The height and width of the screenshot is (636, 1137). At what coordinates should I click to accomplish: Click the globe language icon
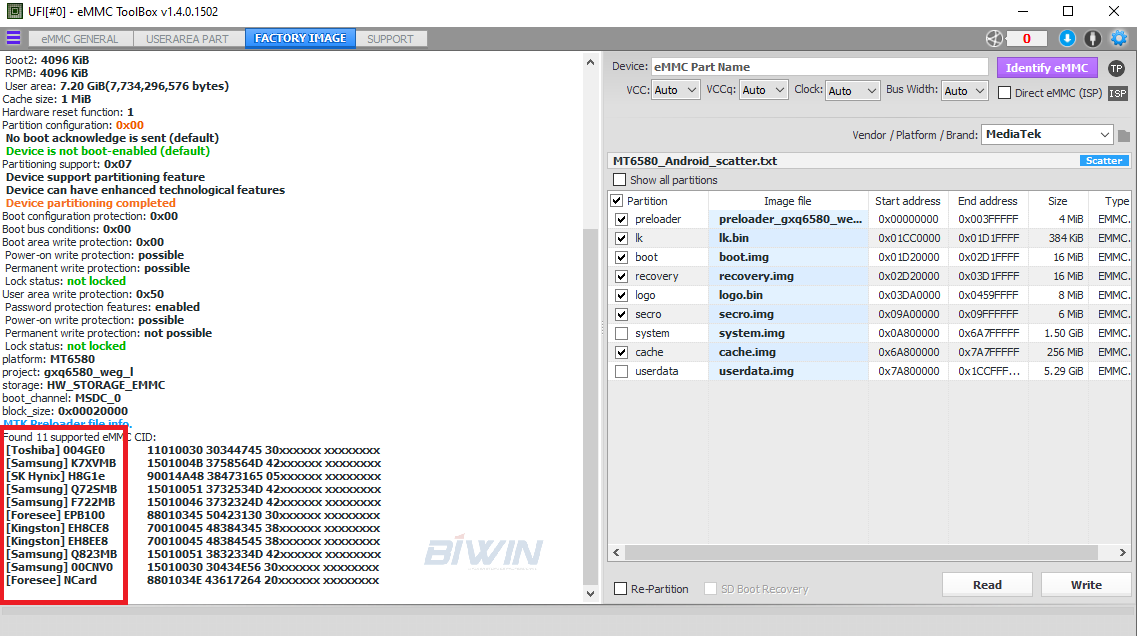pyautogui.click(x=994, y=38)
